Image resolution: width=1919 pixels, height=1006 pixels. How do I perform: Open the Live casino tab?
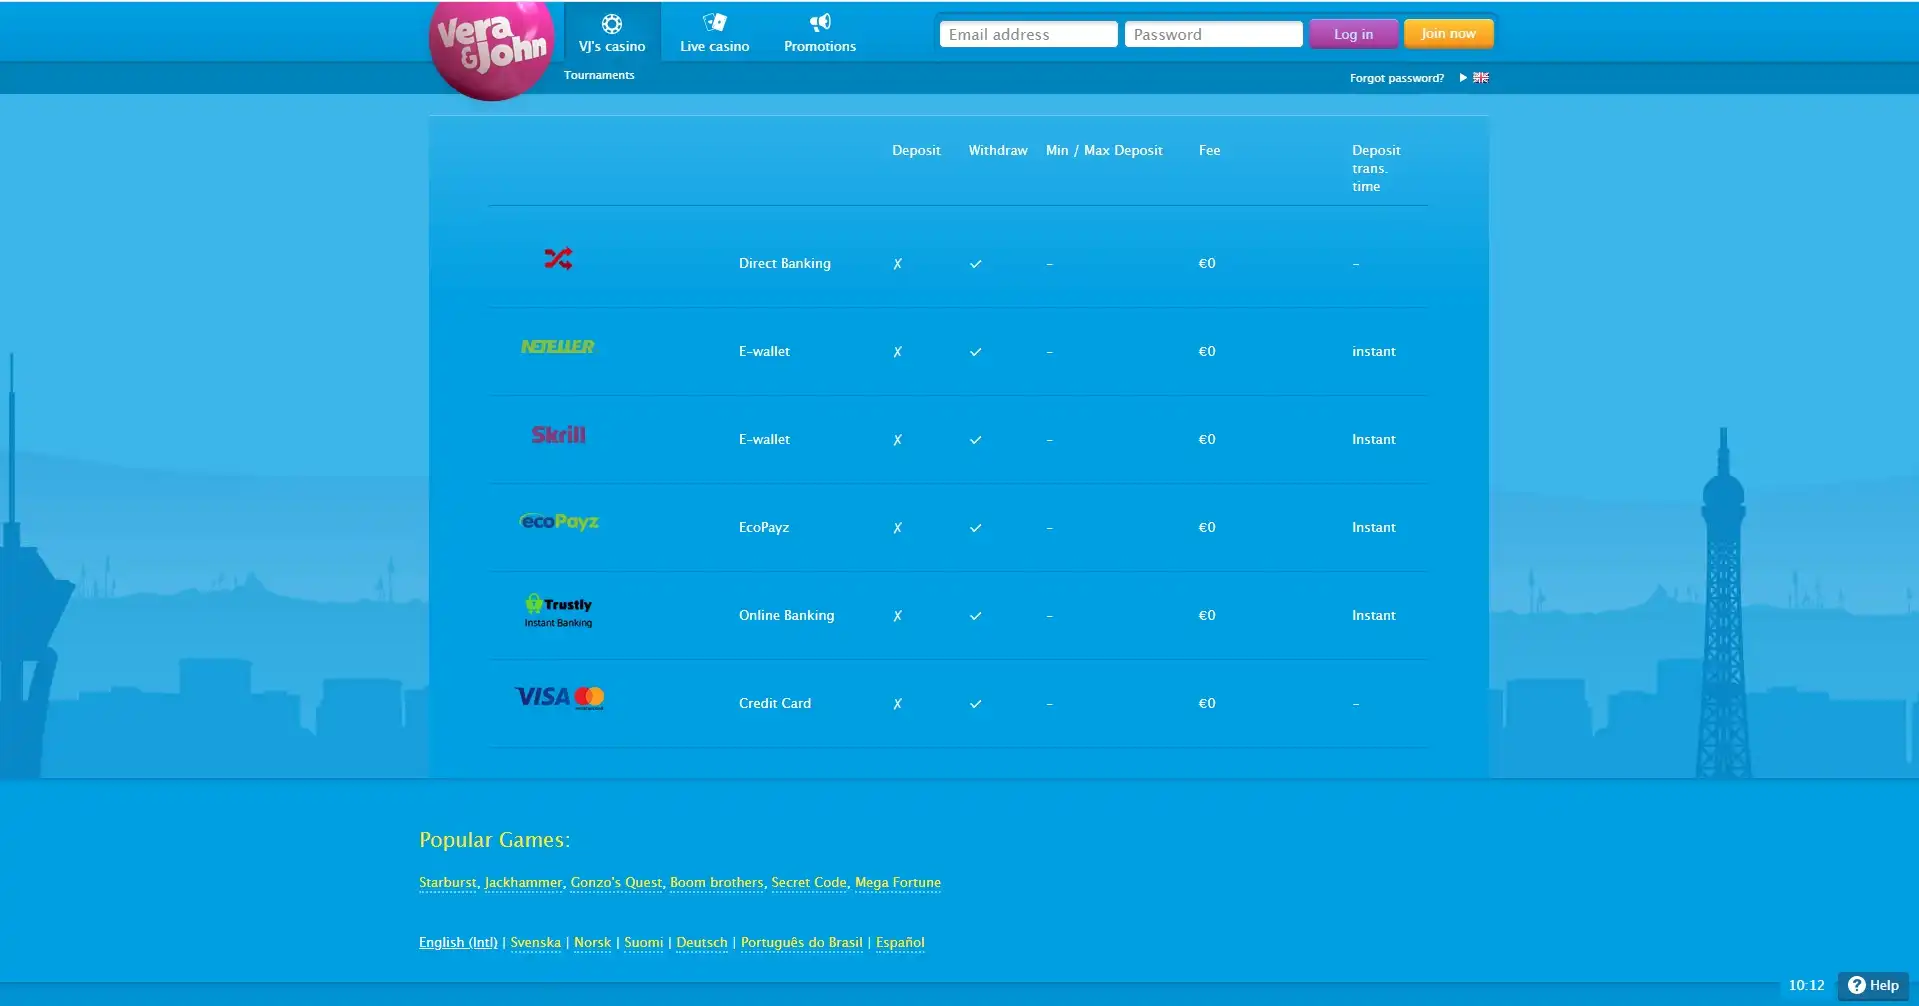click(x=714, y=33)
